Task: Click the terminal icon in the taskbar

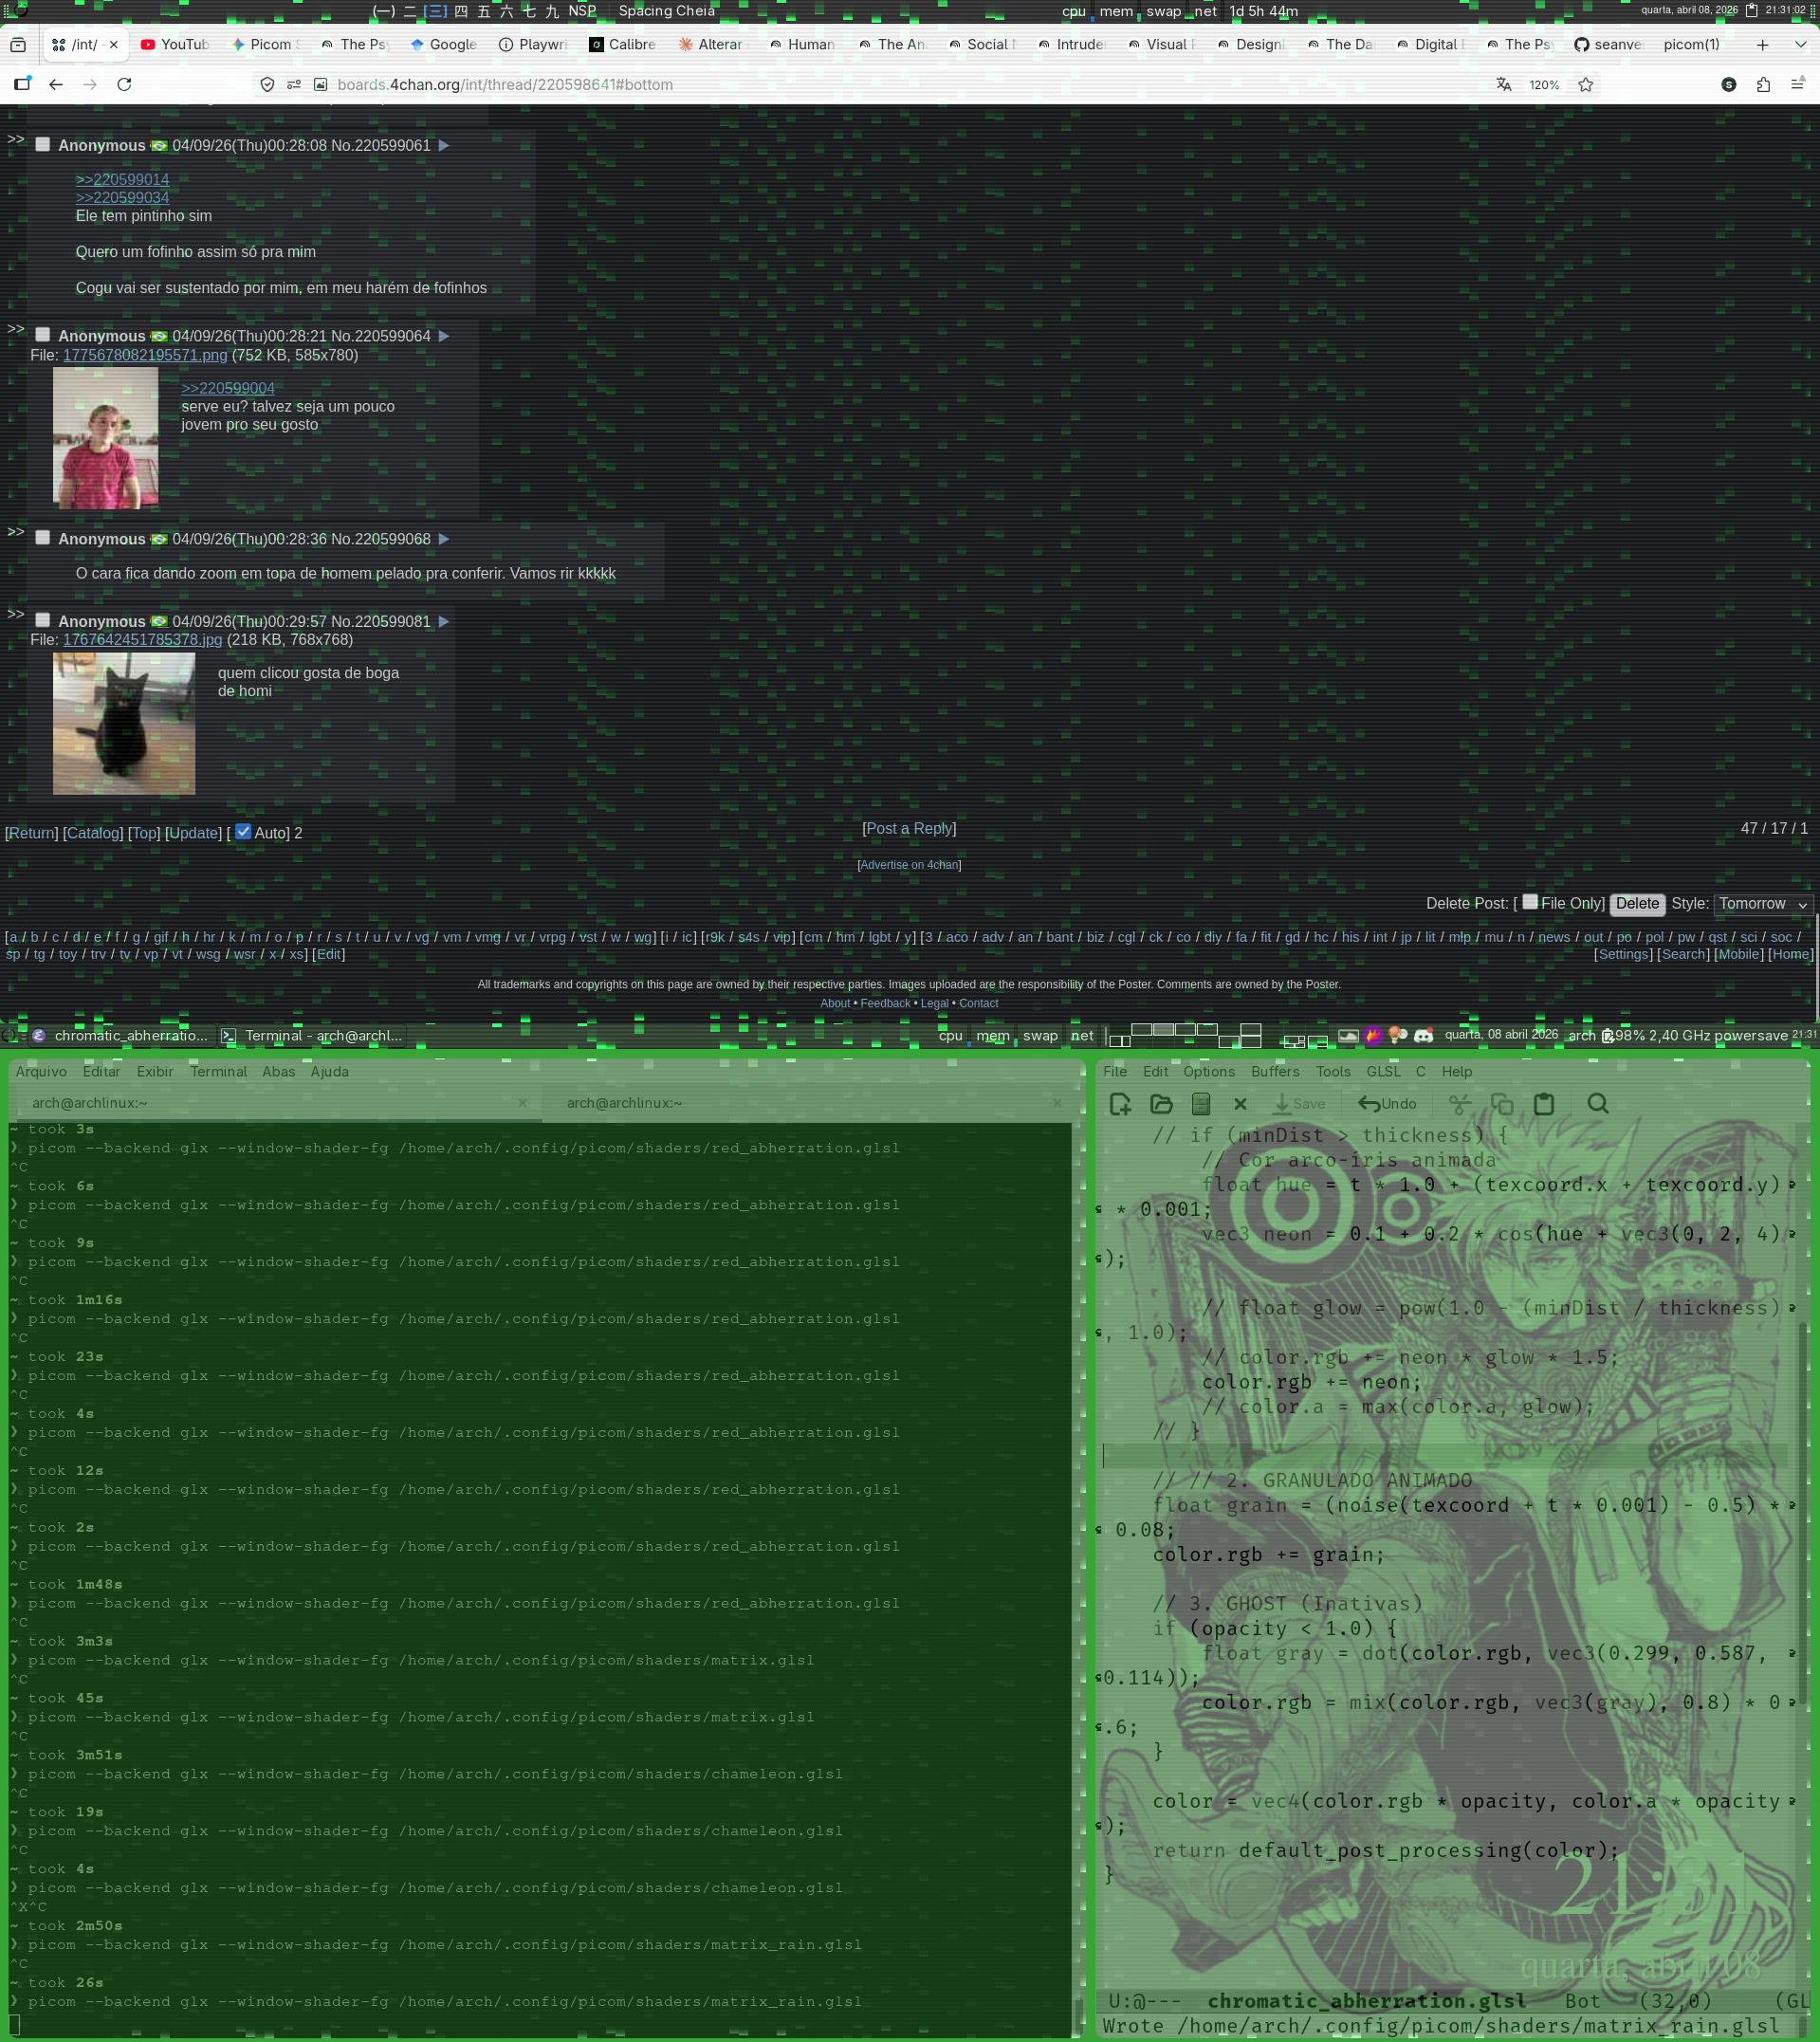Action: pyautogui.click(x=228, y=1035)
